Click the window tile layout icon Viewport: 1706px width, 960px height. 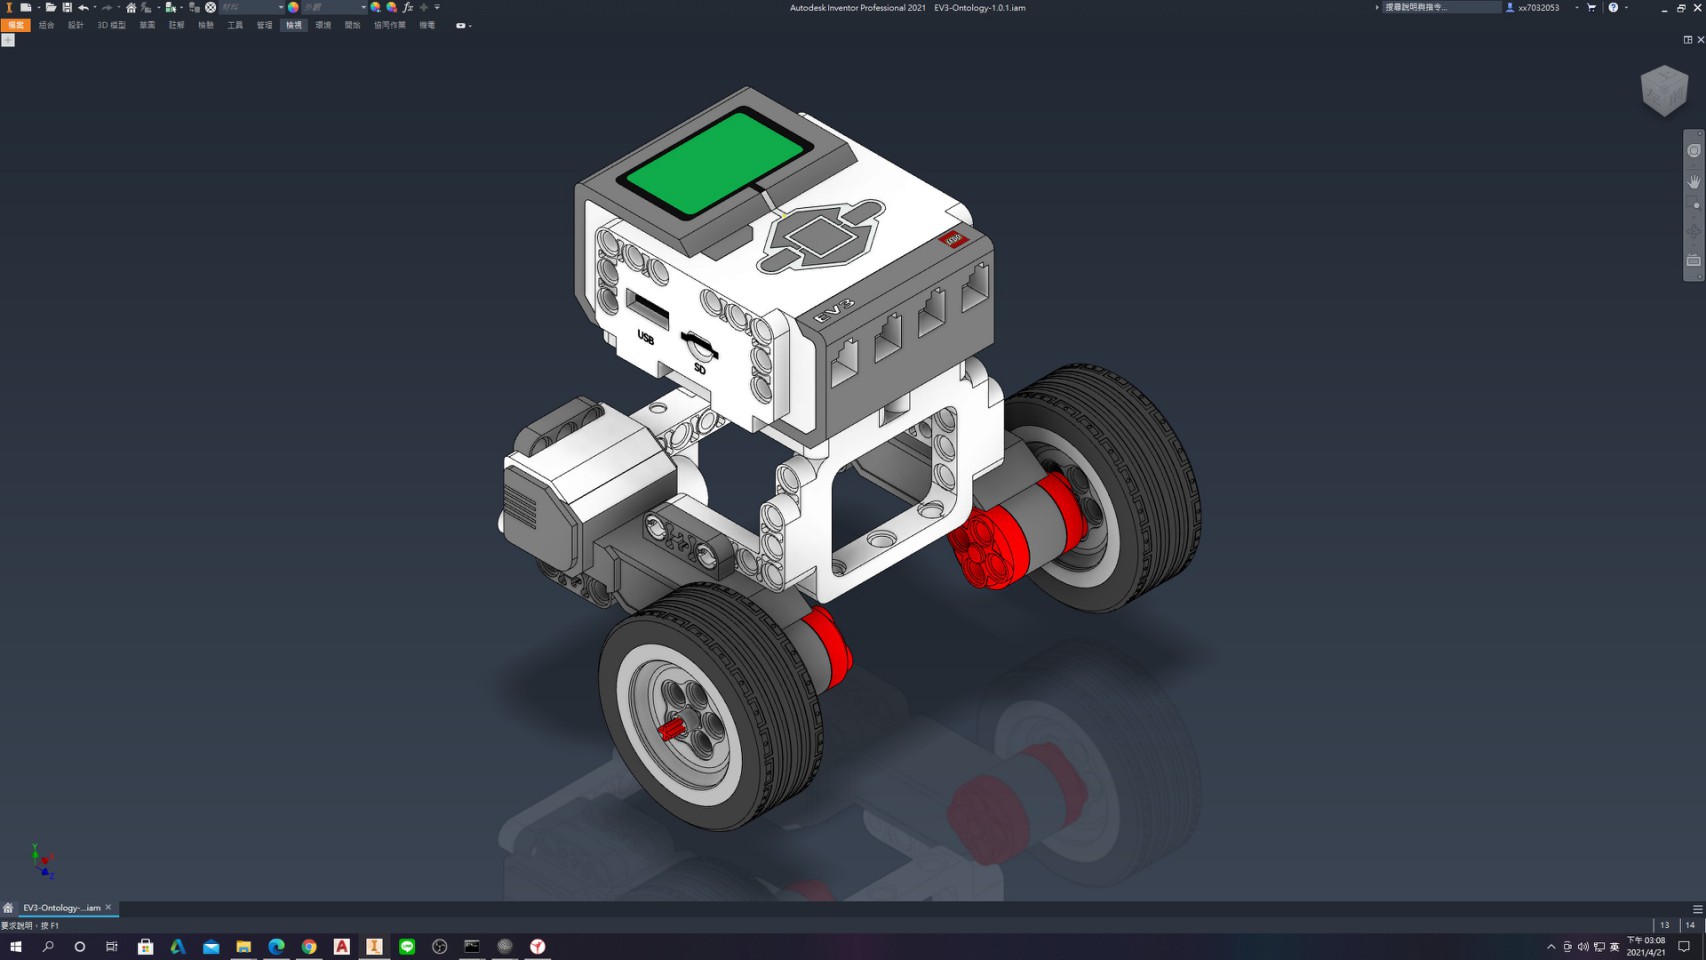[1688, 40]
